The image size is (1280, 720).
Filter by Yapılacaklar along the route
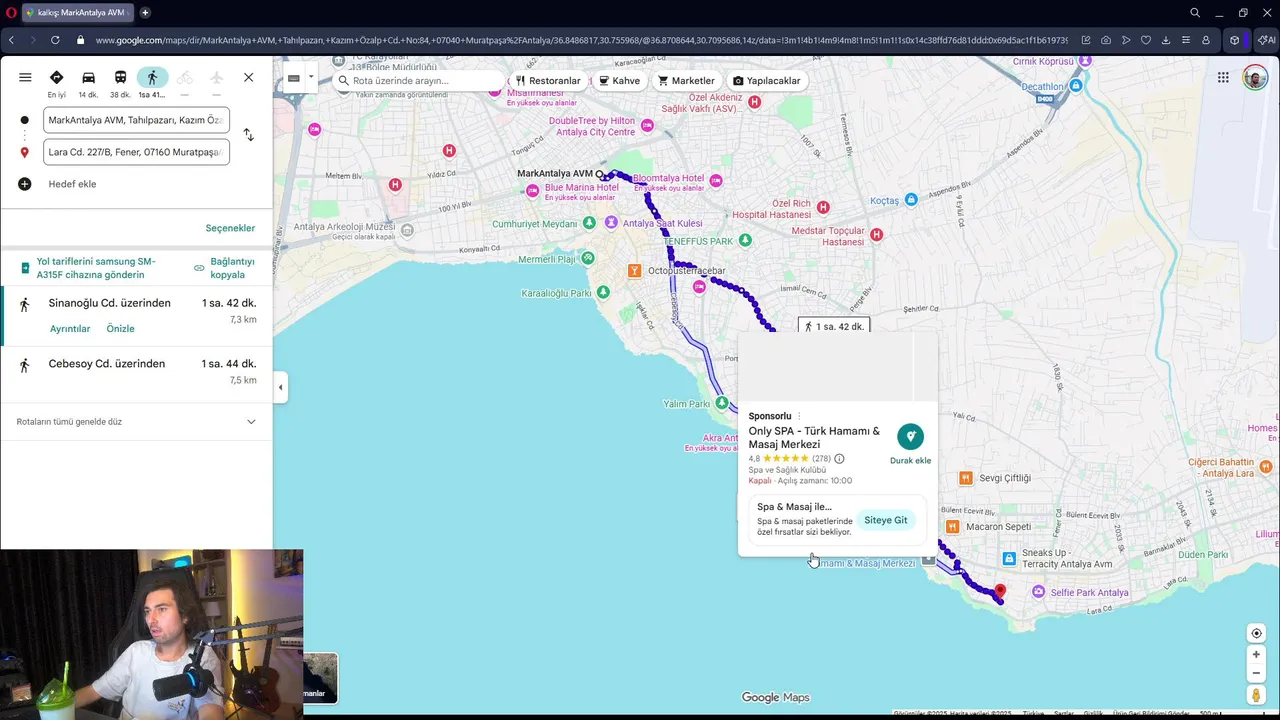(x=766, y=81)
